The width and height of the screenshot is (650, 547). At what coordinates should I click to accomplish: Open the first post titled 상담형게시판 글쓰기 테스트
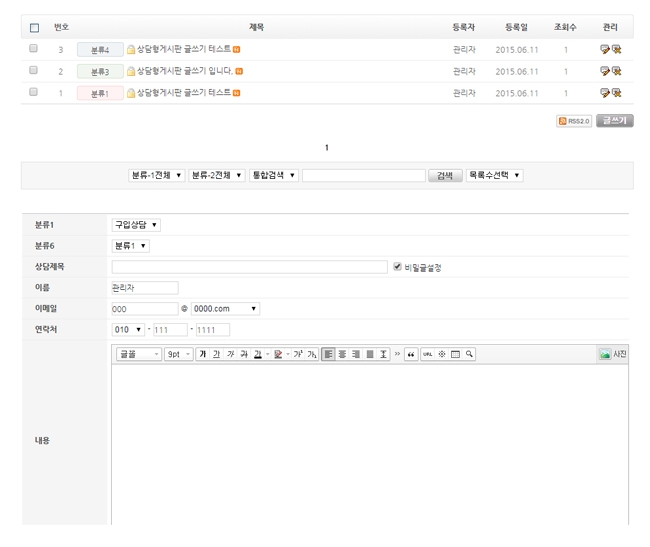[183, 49]
